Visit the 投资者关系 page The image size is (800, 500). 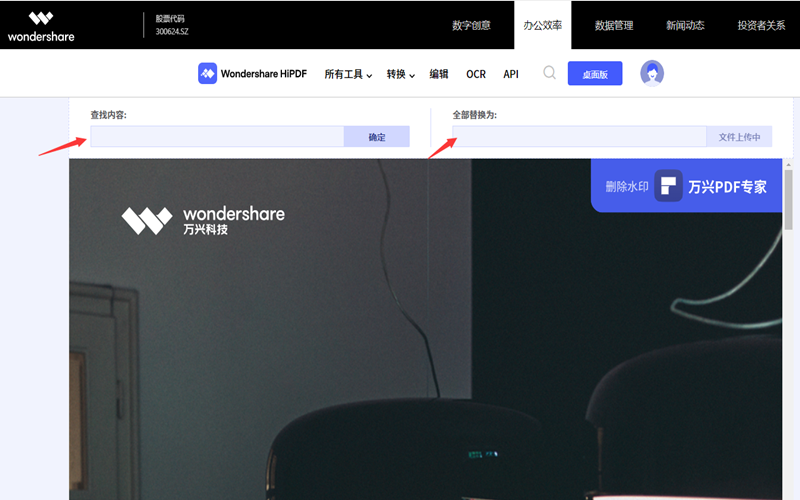(762, 25)
